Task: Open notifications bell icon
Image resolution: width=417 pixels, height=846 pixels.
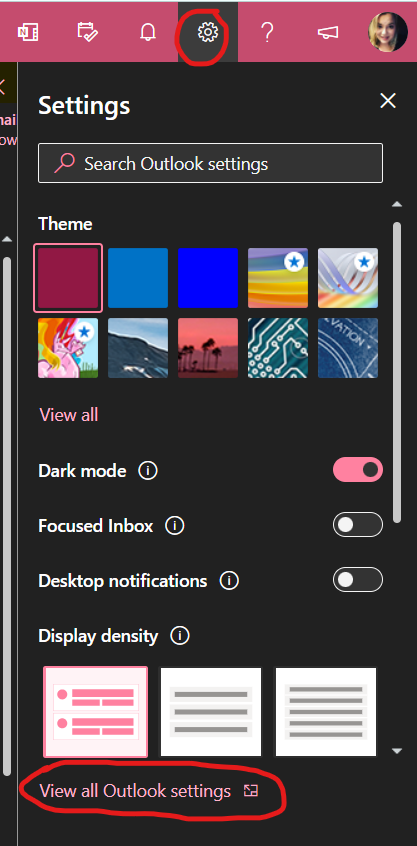Action: click(147, 32)
